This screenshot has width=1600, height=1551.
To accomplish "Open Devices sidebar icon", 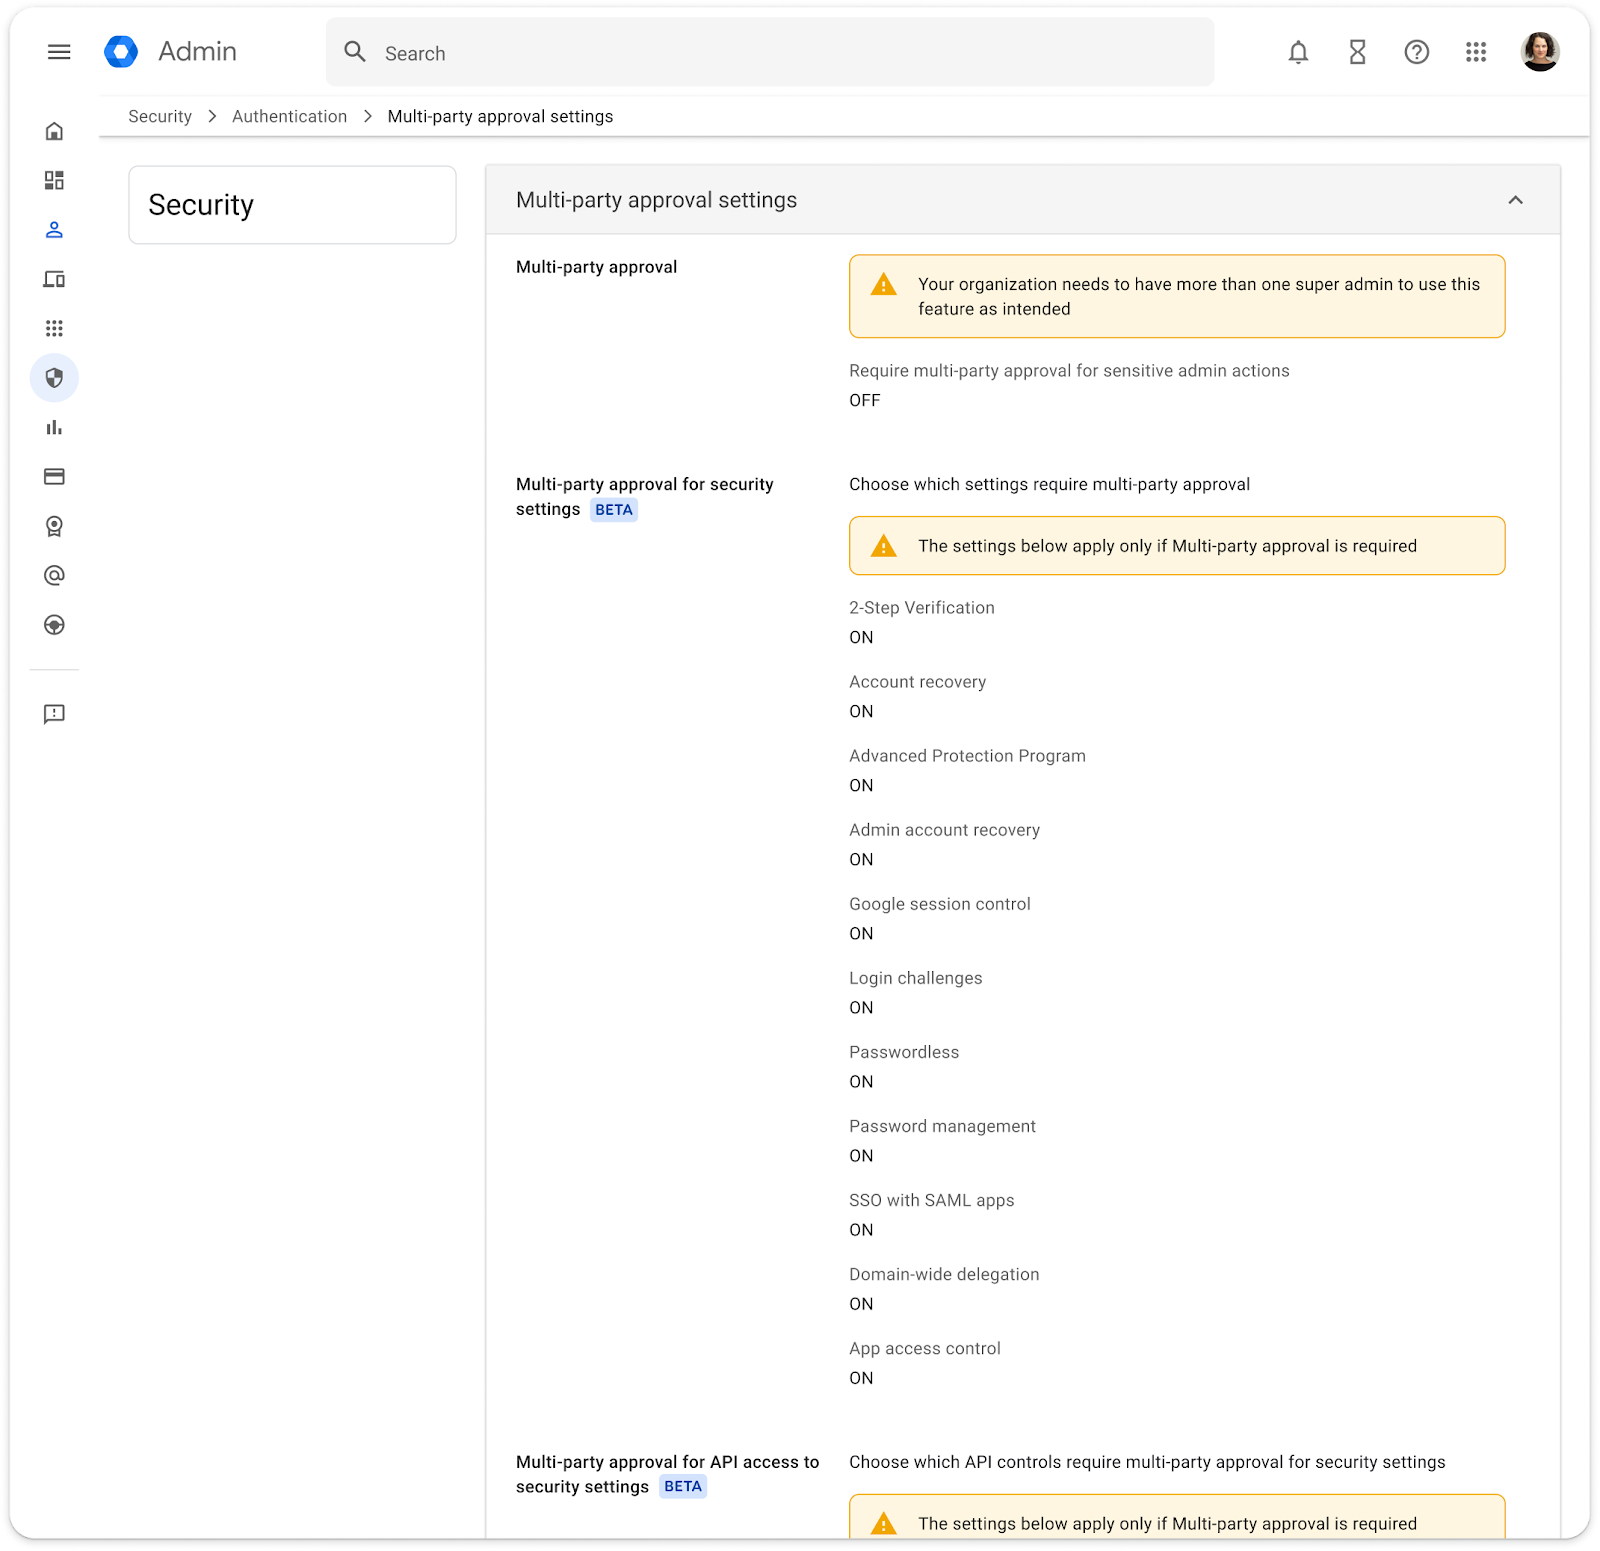I will click(54, 279).
